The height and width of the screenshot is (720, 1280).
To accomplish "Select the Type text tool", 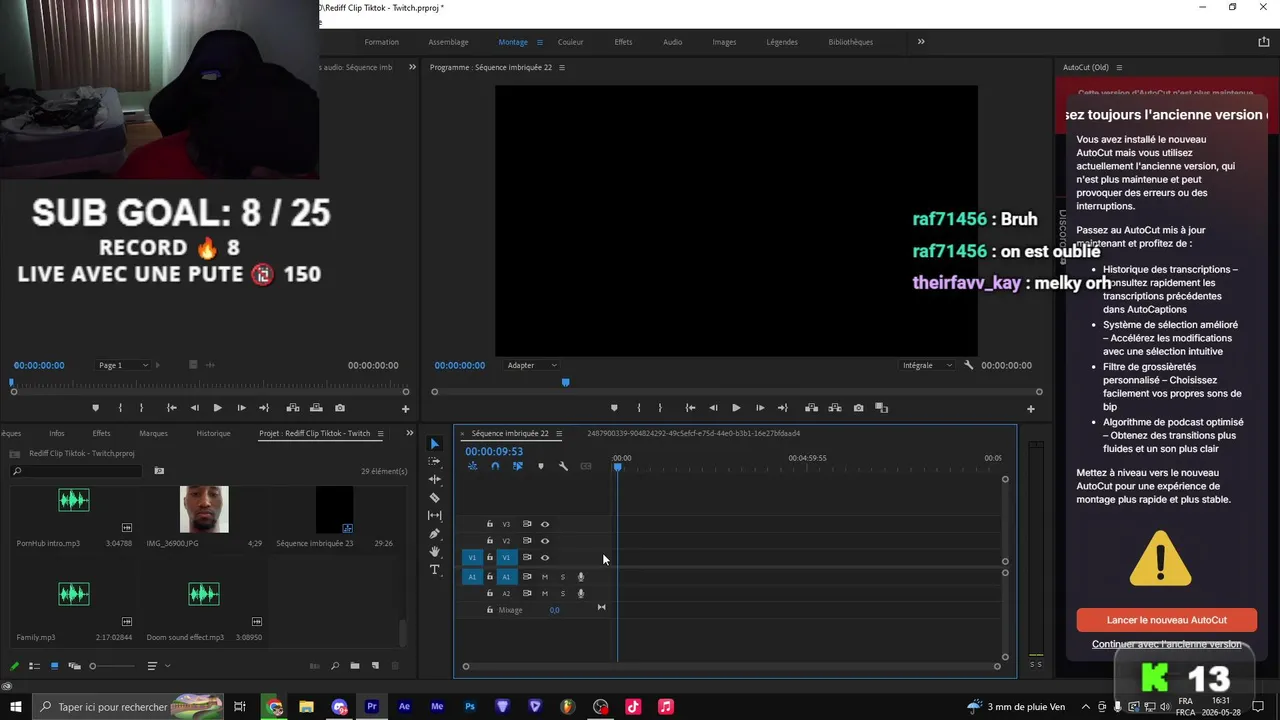I will (x=434, y=570).
